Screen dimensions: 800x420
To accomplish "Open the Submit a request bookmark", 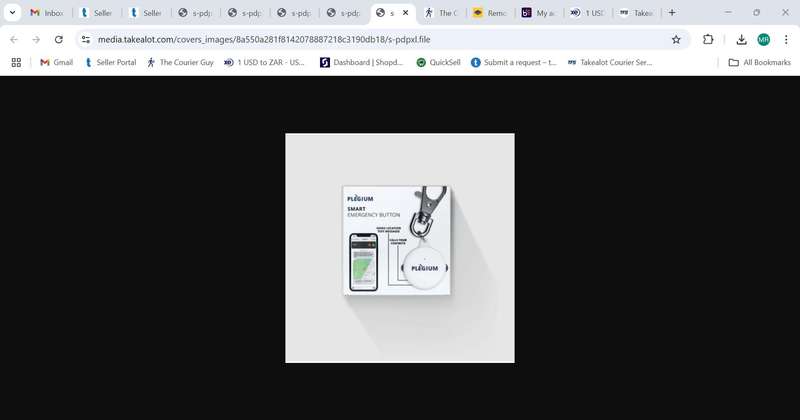I will (514, 62).
